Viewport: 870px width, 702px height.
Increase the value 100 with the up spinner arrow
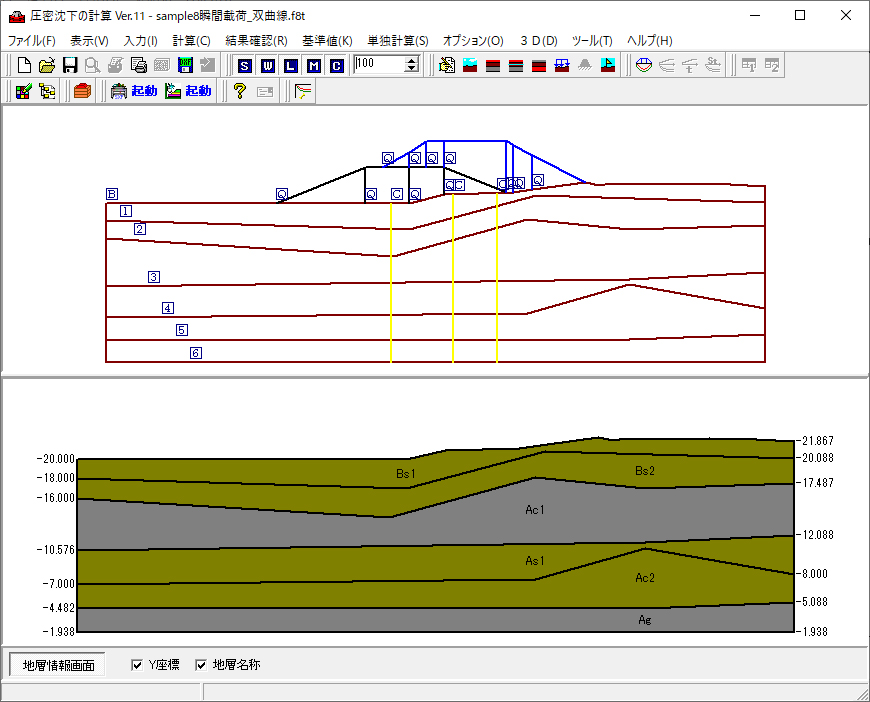click(411, 60)
